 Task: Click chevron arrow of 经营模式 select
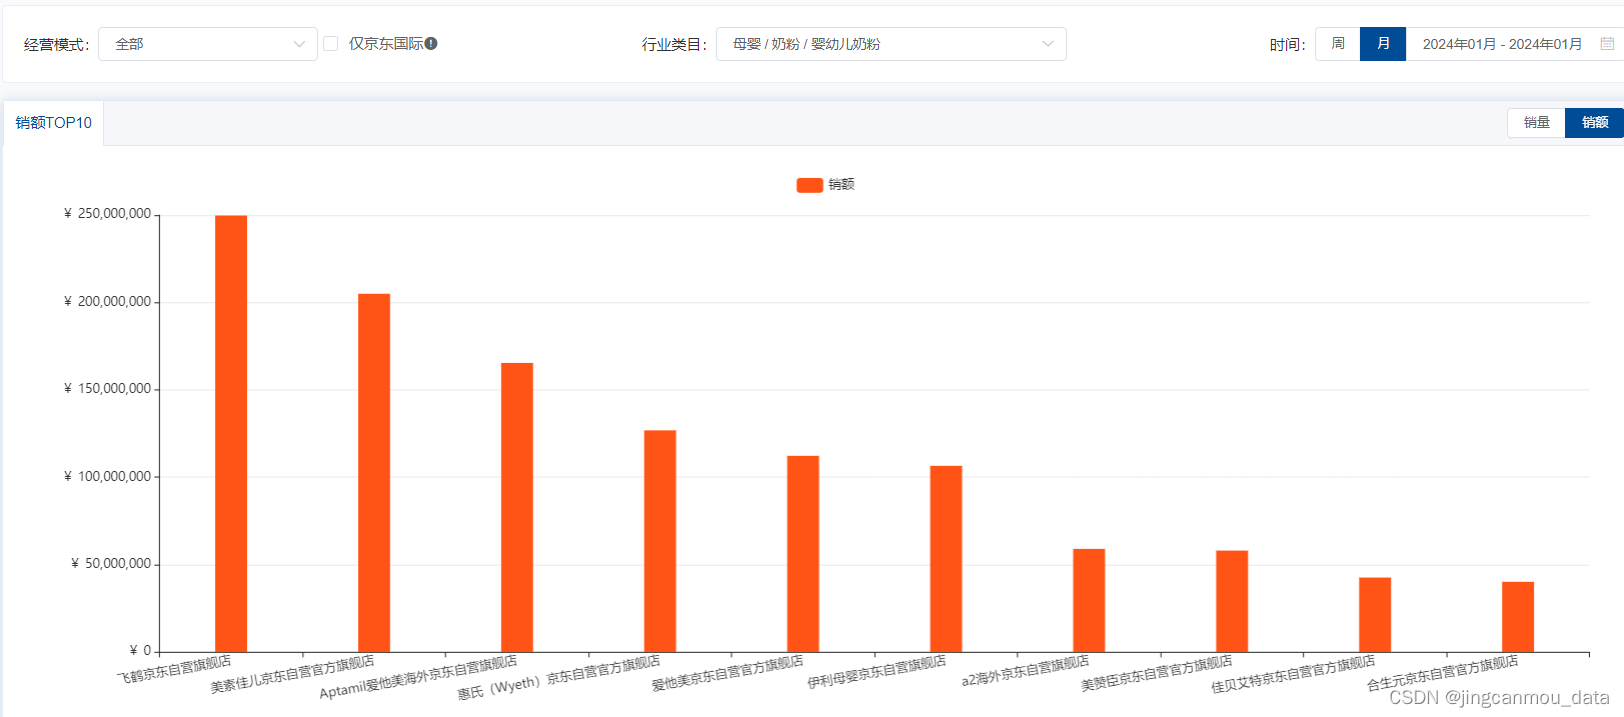[299, 44]
